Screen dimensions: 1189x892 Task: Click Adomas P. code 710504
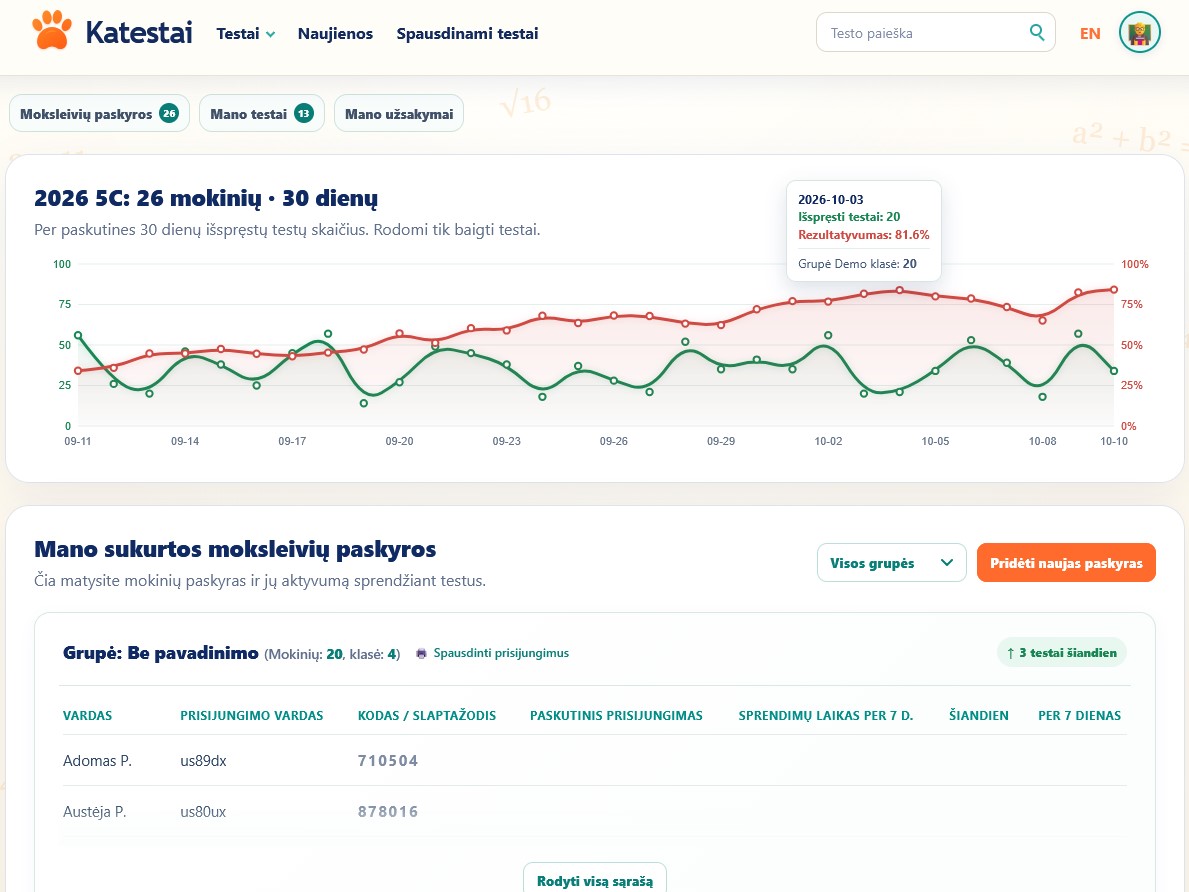pyautogui.click(x=387, y=761)
